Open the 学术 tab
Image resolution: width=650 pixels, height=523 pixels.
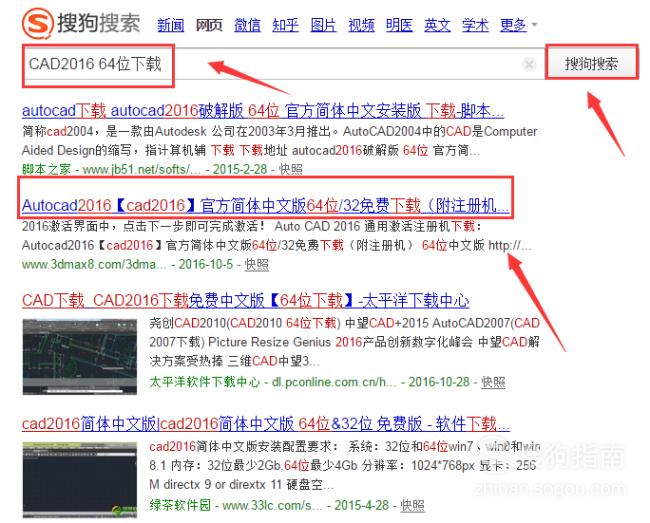475,25
